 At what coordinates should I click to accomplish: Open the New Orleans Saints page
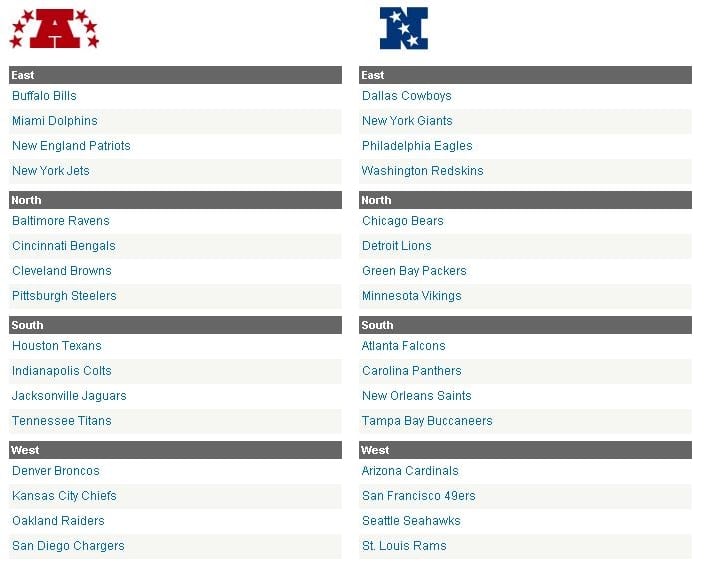pyautogui.click(x=417, y=395)
